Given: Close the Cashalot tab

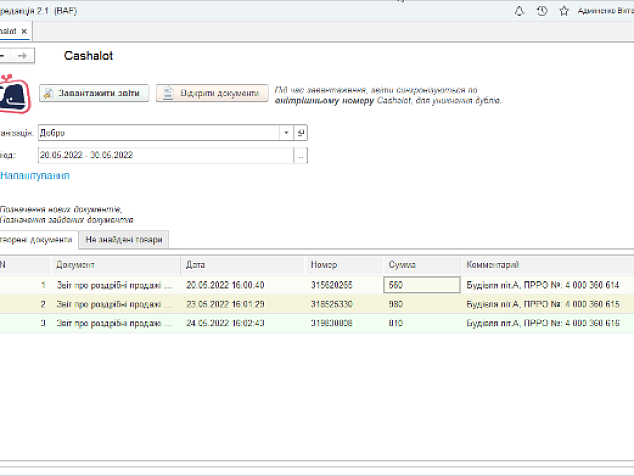Looking at the screenshot, I should click(x=24, y=31).
